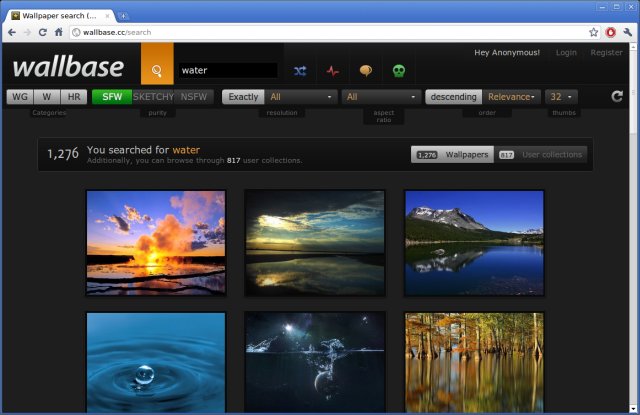
Task: Click the red Opera extension icon
Action: pyautogui.click(x=611, y=32)
